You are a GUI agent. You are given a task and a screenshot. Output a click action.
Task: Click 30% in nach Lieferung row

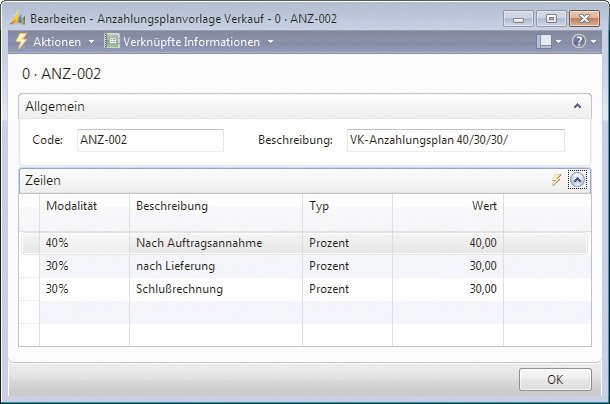[84, 266]
